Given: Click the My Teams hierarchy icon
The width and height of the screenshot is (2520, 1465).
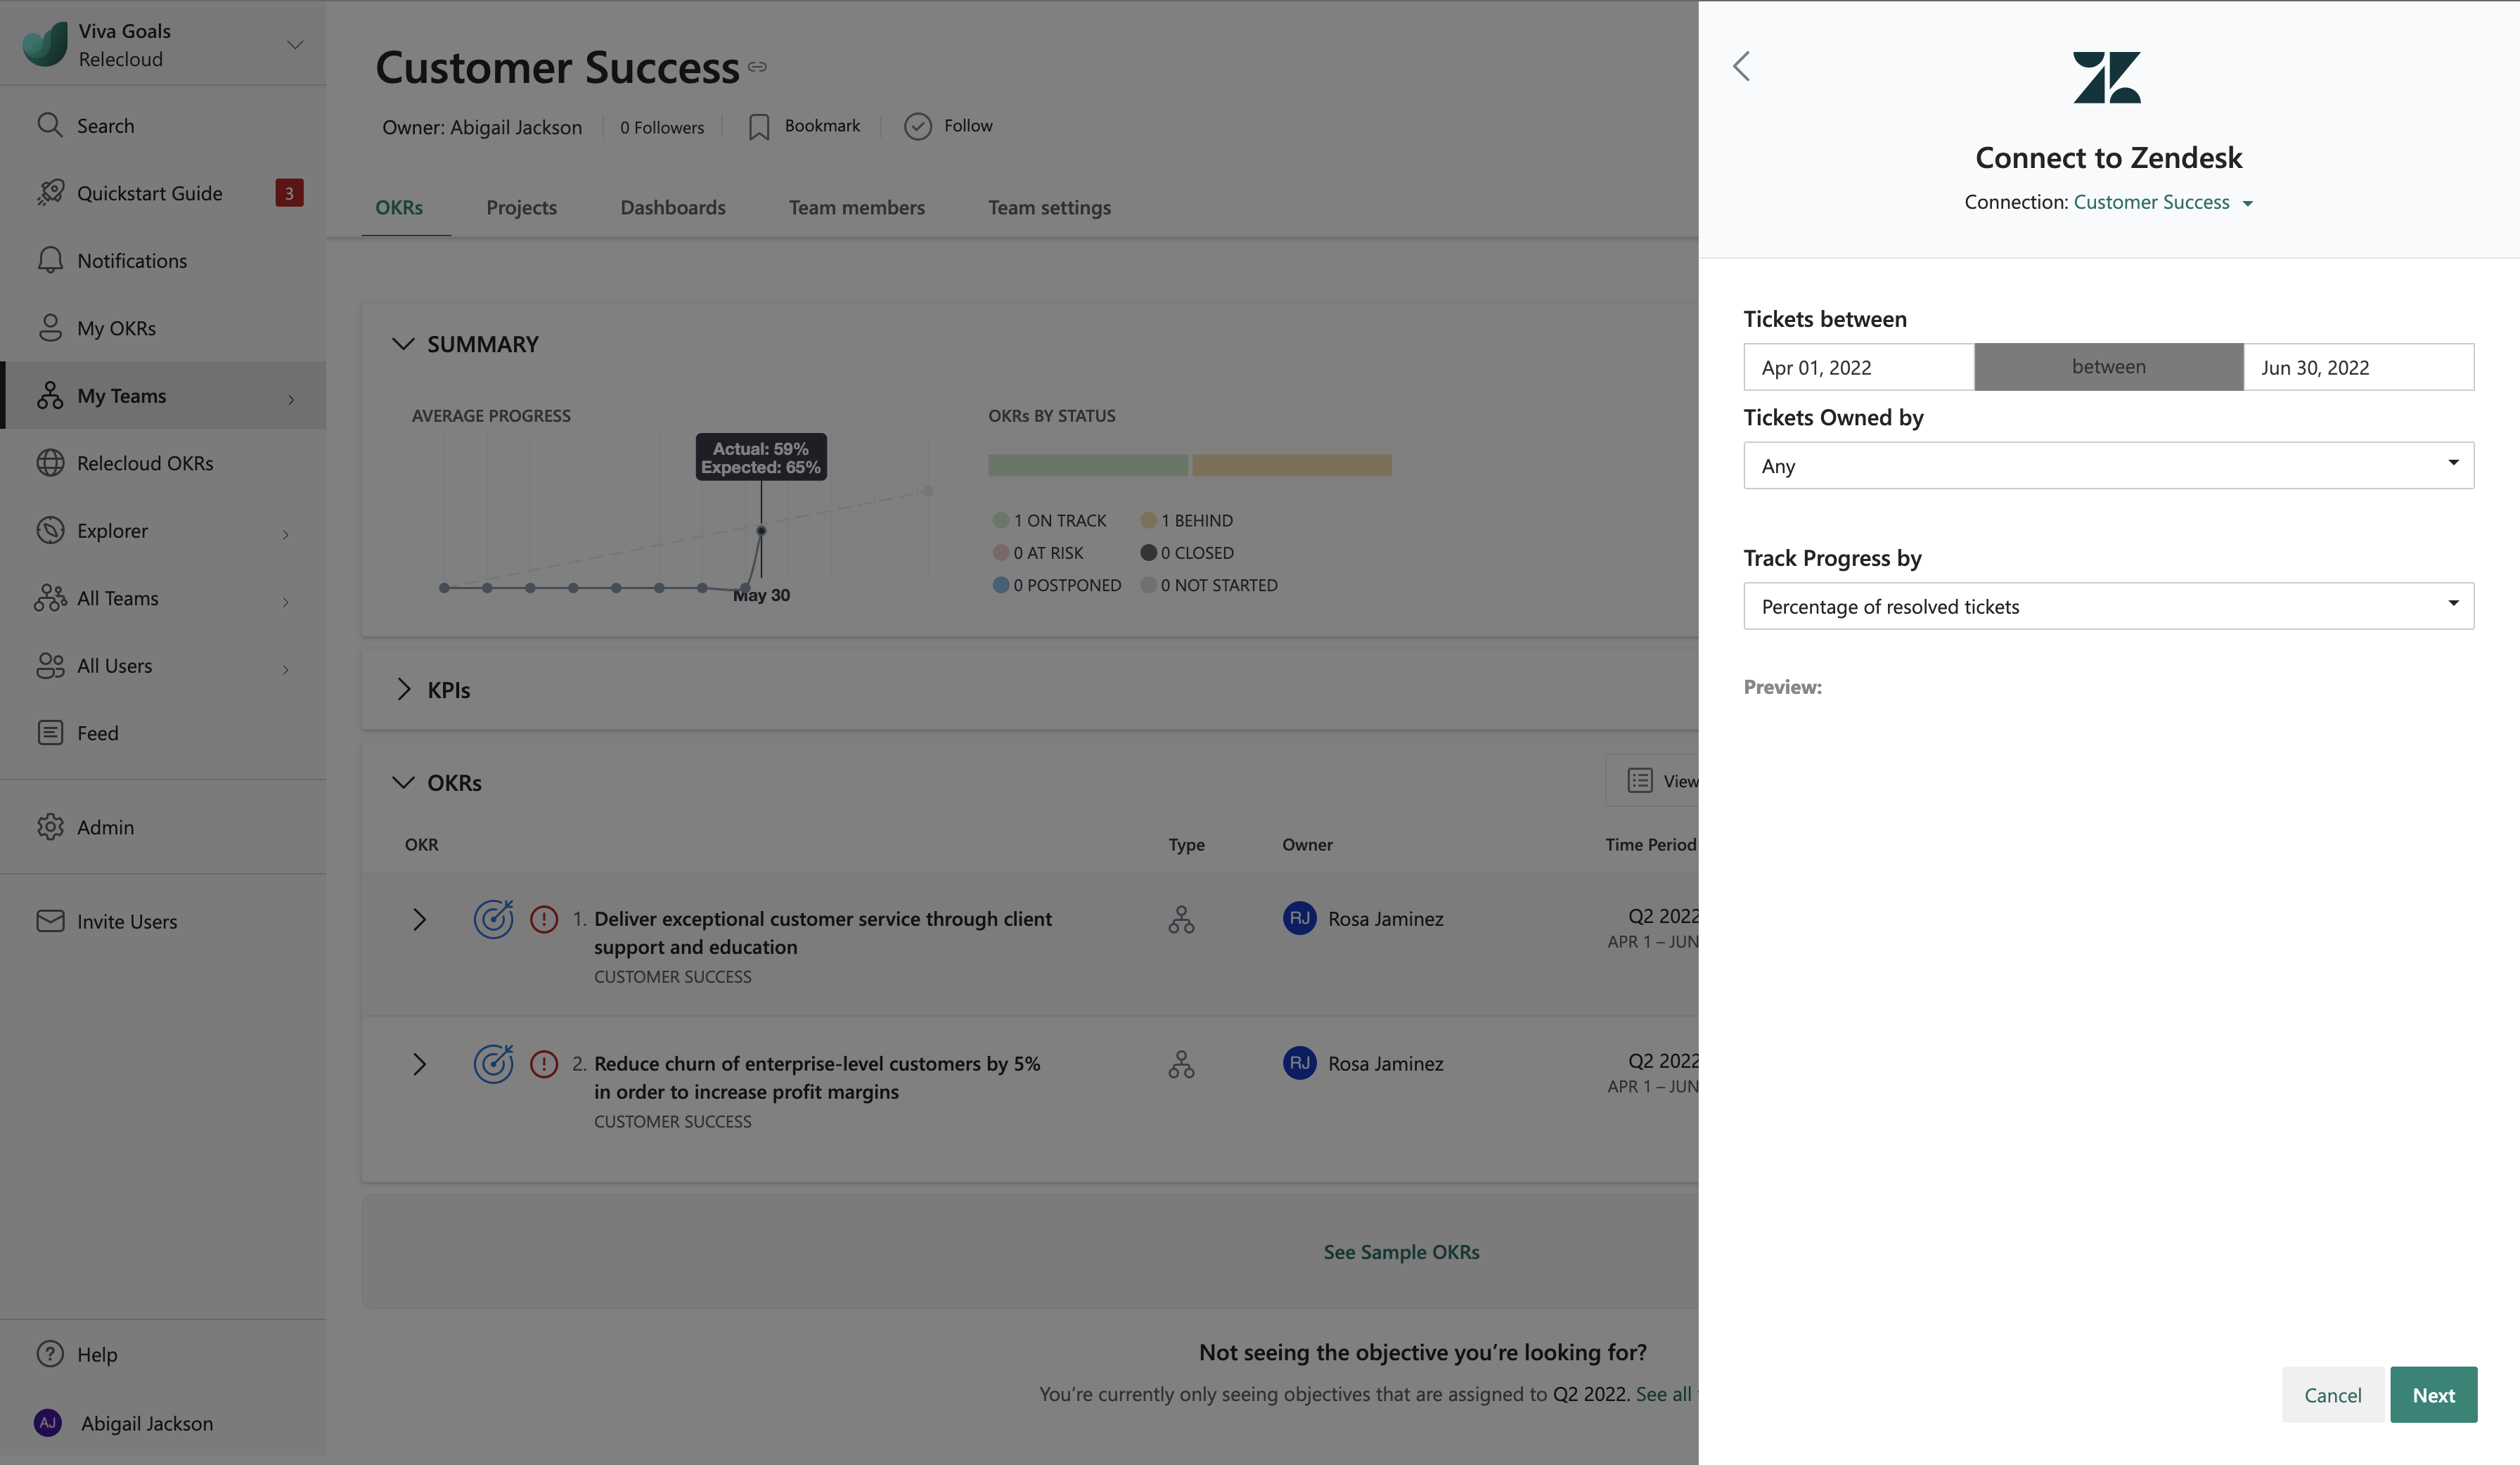Looking at the screenshot, I should (x=50, y=395).
